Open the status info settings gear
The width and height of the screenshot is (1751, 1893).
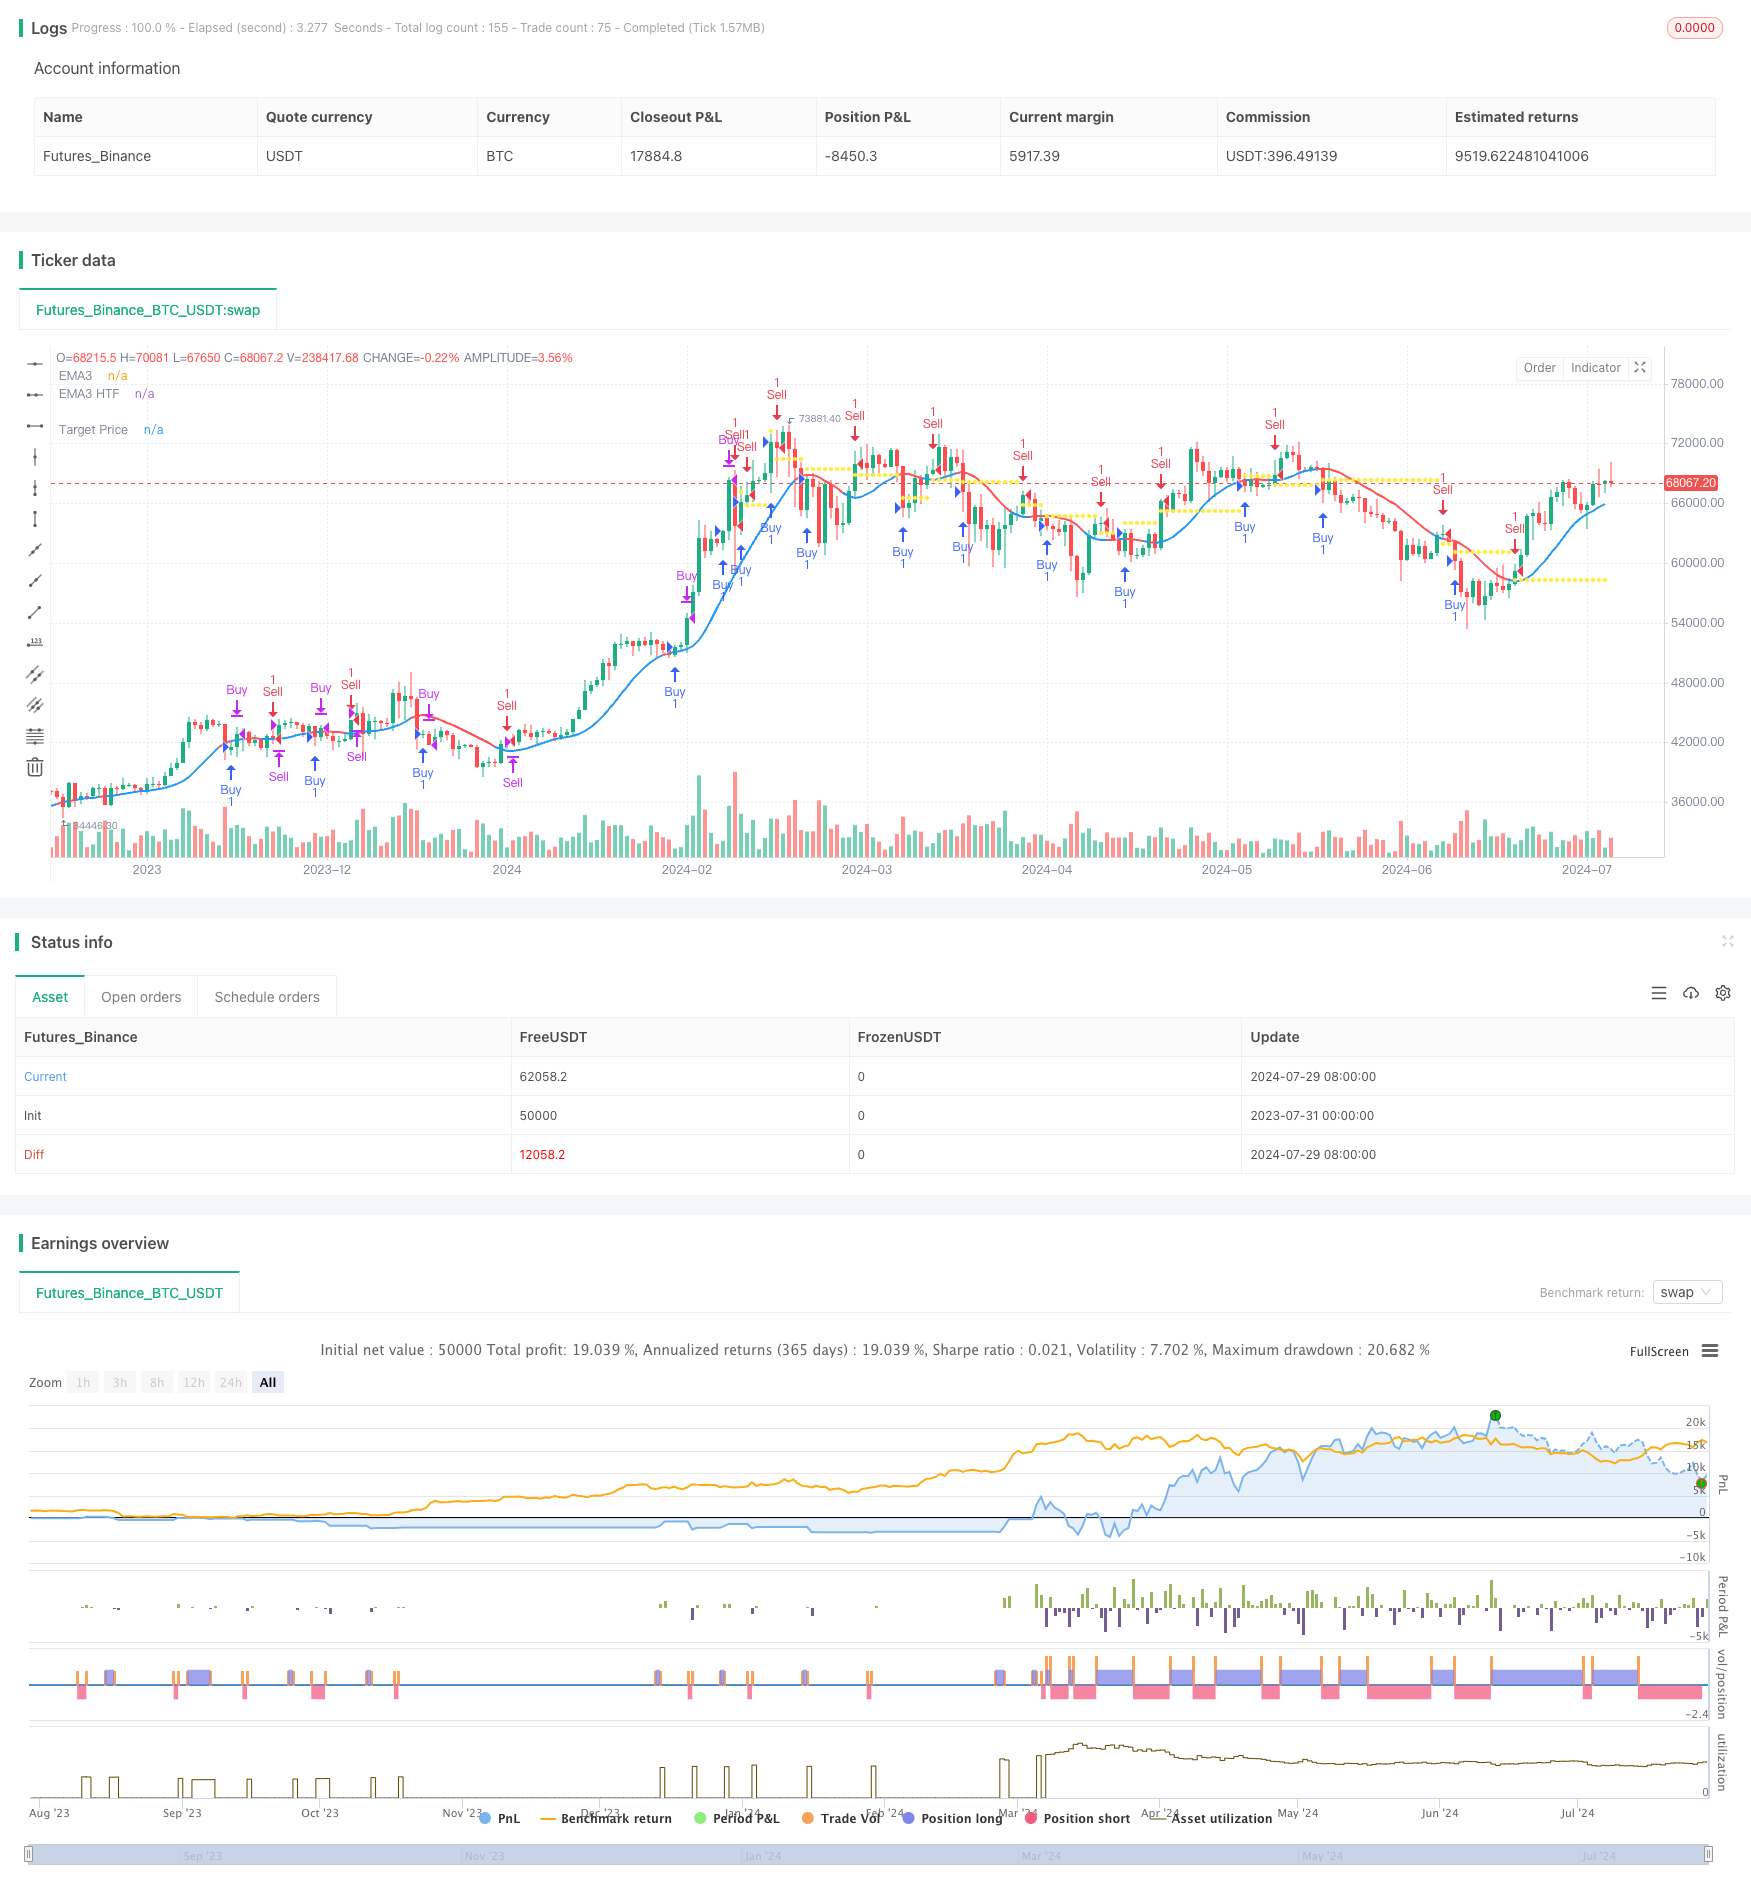tap(1723, 993)
